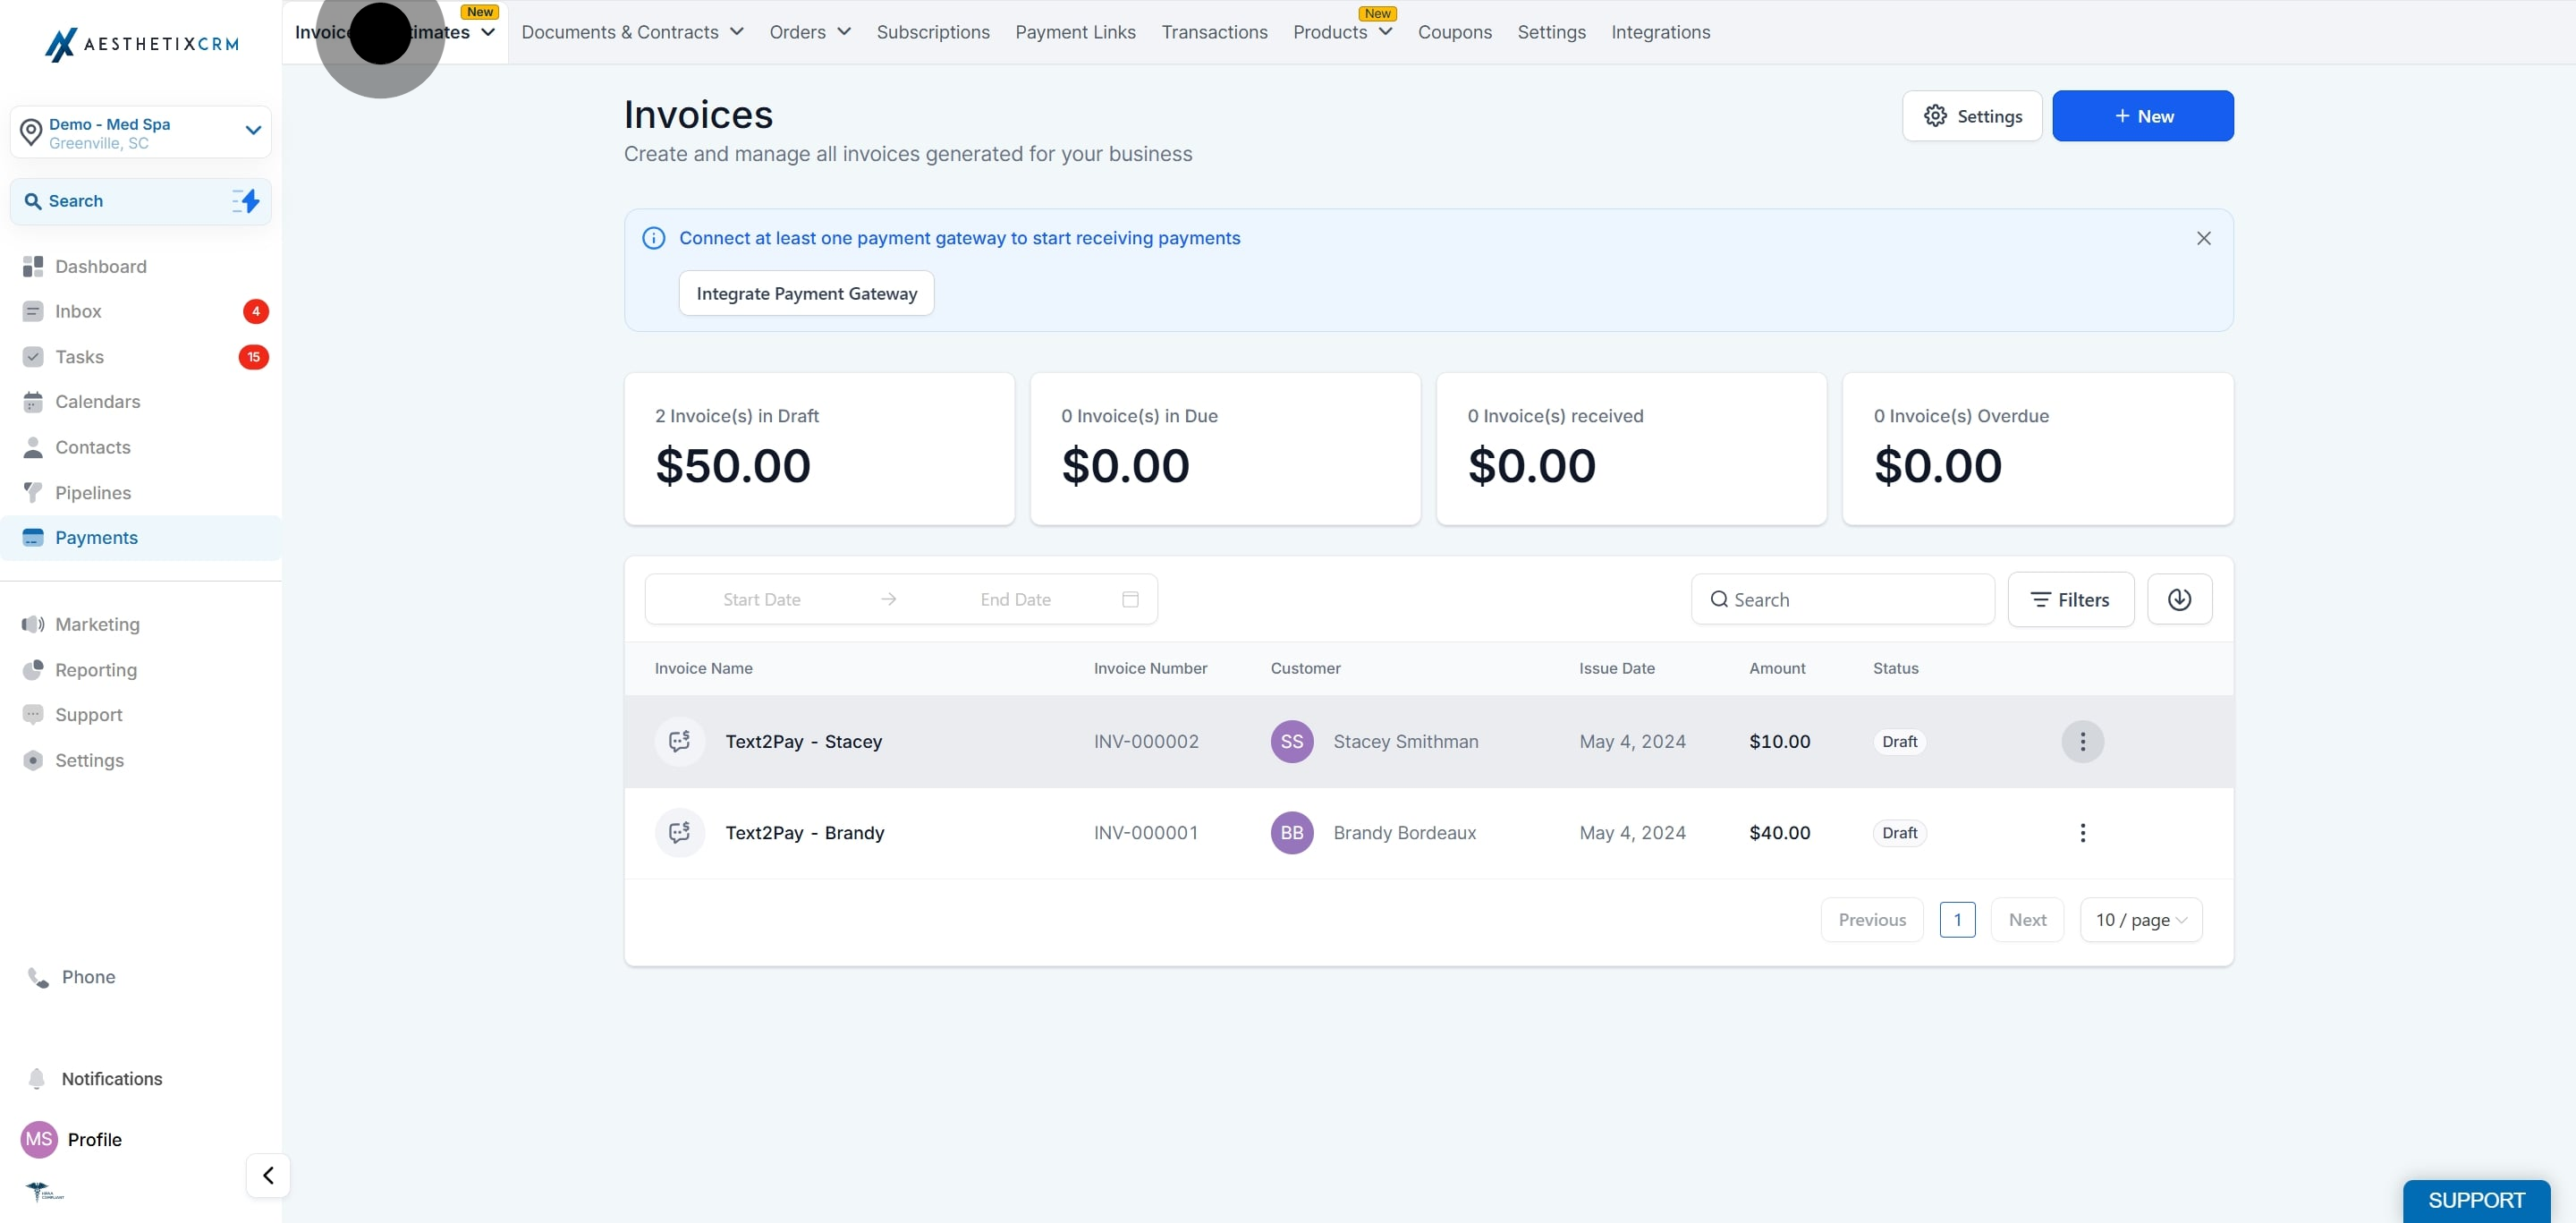Open actions menu for Text2Pay - Stacey

tap(2082, 742)
